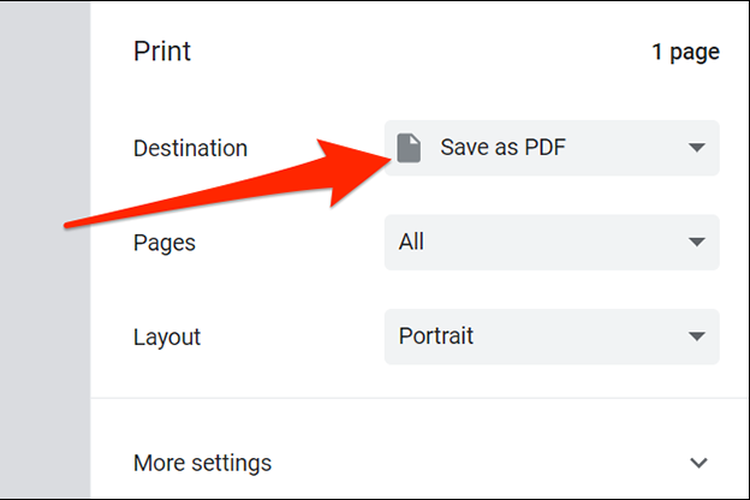The height and width of the screenshot is (500, 750).
Task: Click the red arrow's thin tail end
Action: point(72,226)
